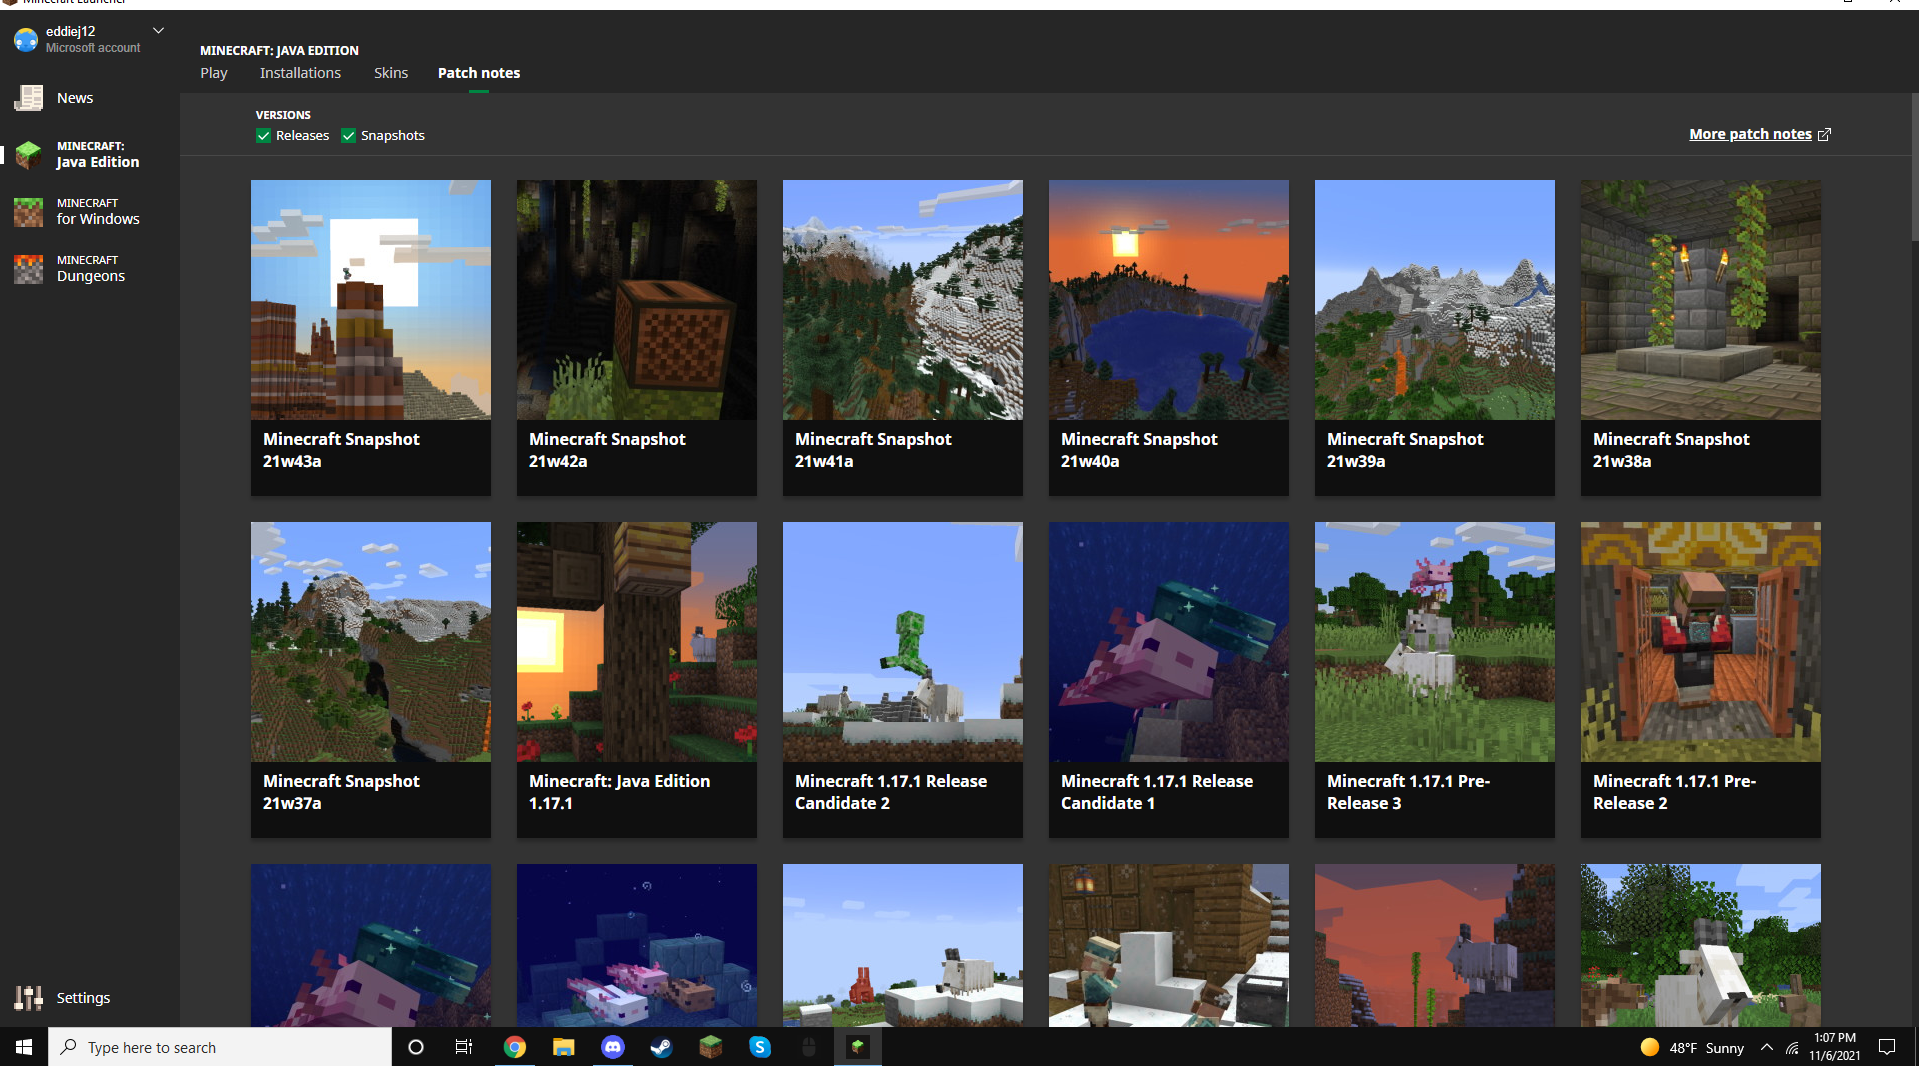Launch Steam from the taskbar
Screen dimensions: 1919x1066
[661, 1047]
